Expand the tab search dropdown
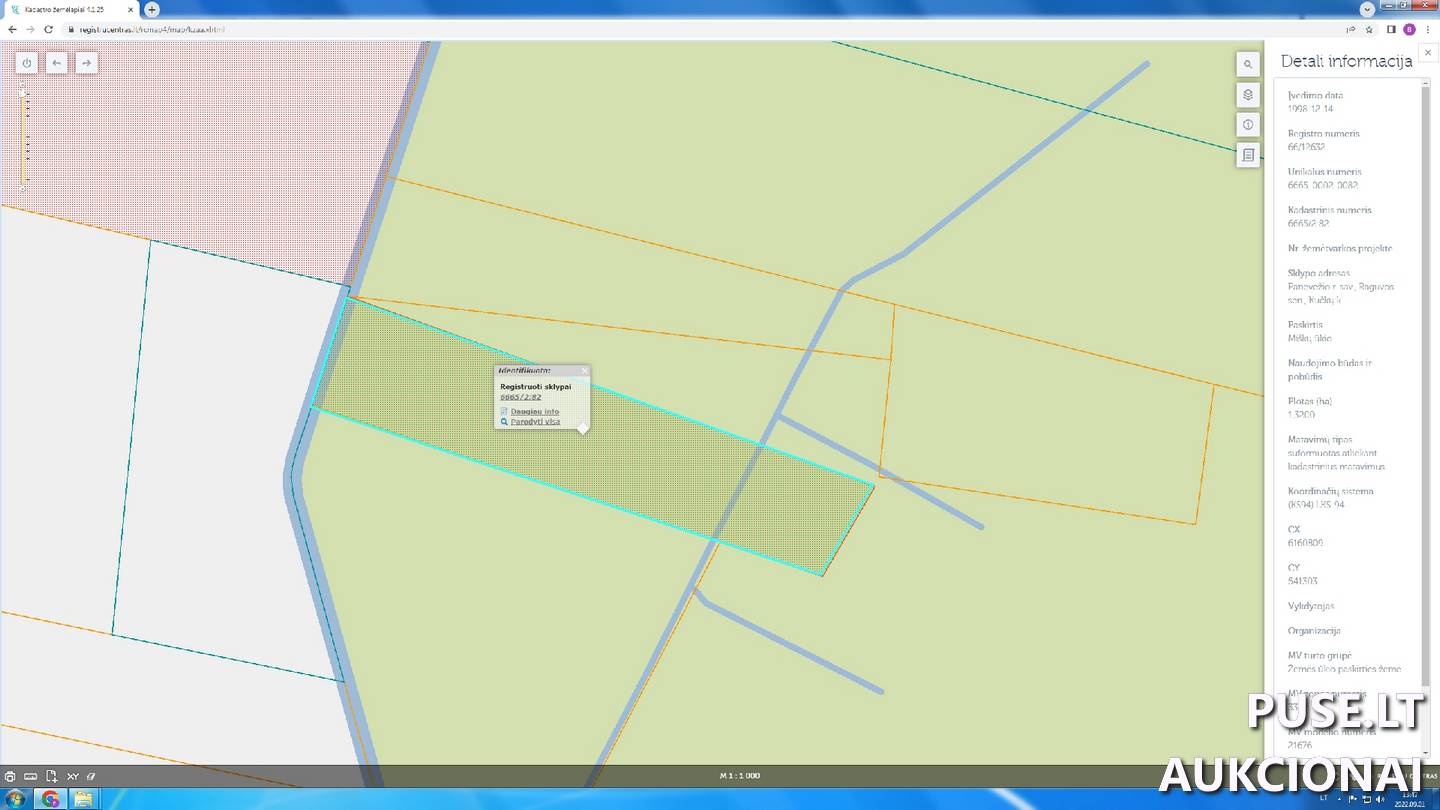Screen dimensions: 1440x810 (x=1367, y=8)
